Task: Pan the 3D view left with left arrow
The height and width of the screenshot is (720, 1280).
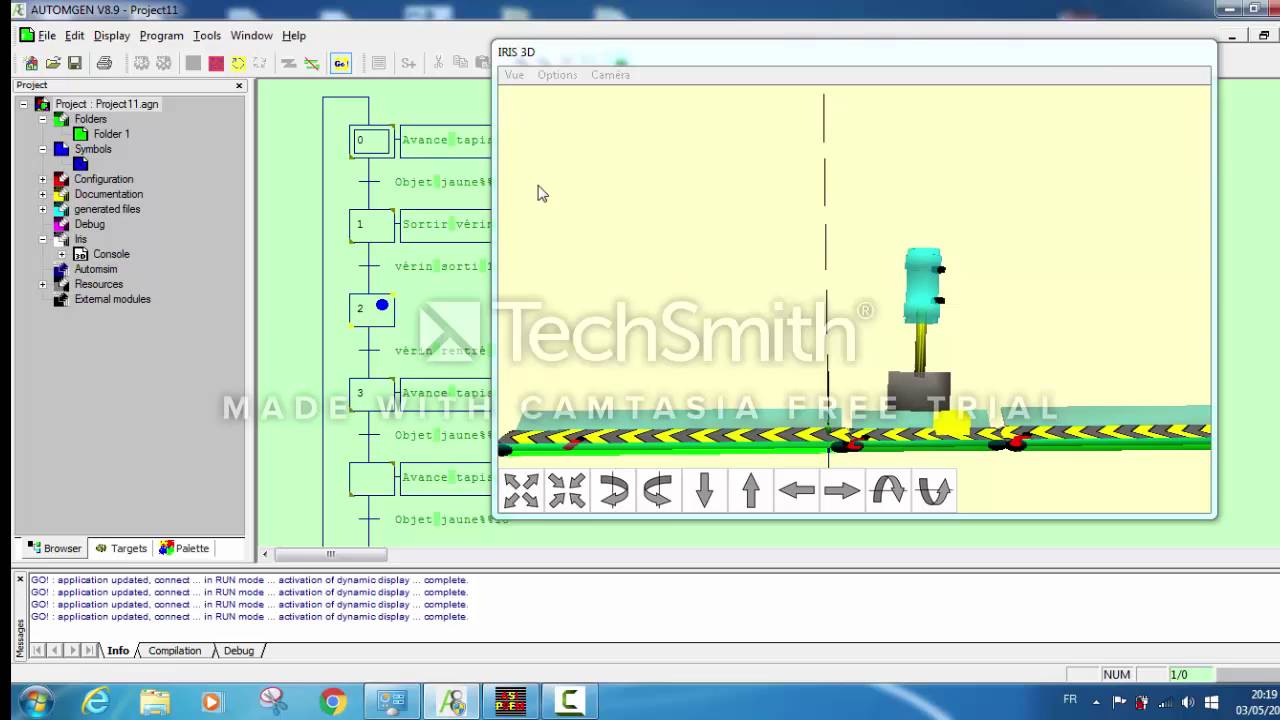Action: point(796,490)
